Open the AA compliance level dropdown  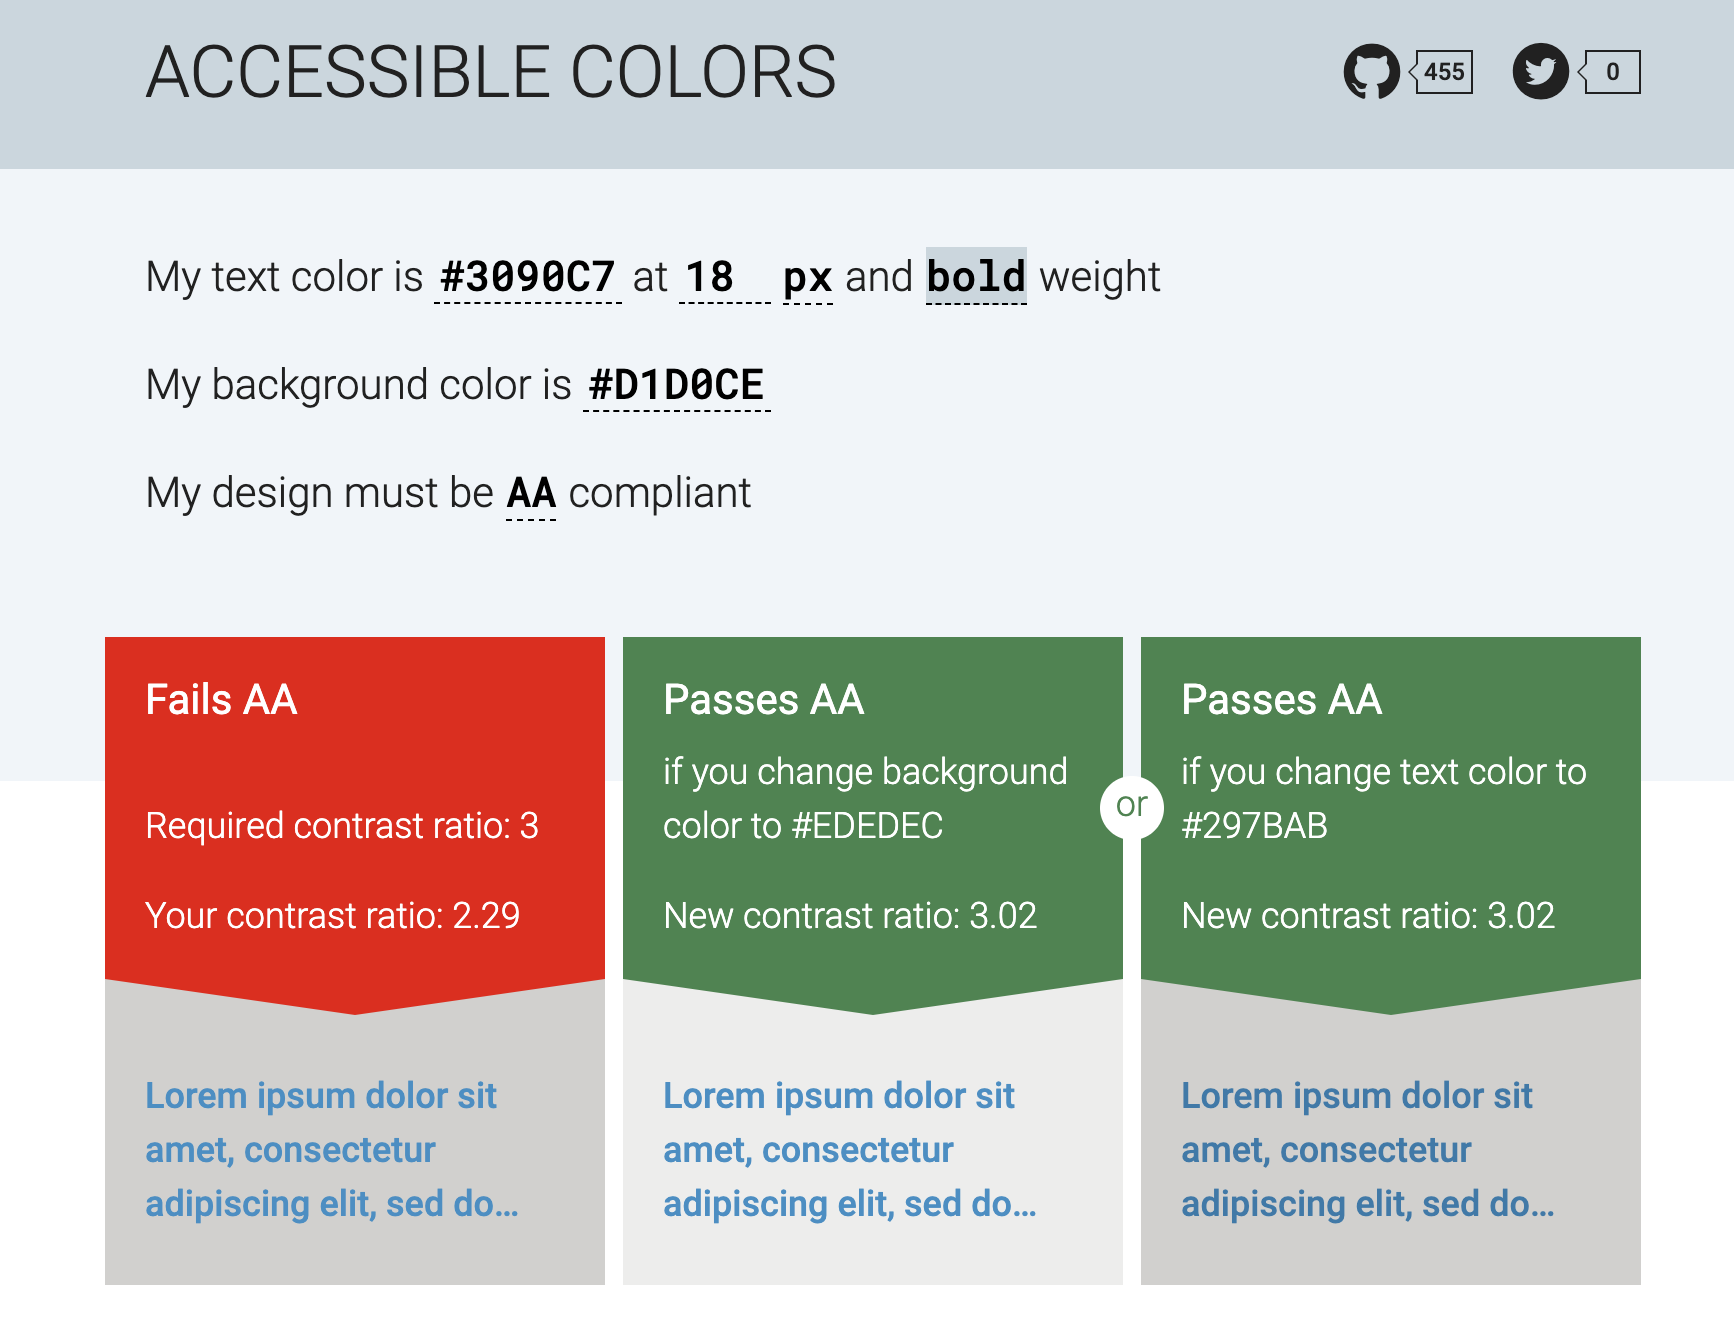click(531, 492)
